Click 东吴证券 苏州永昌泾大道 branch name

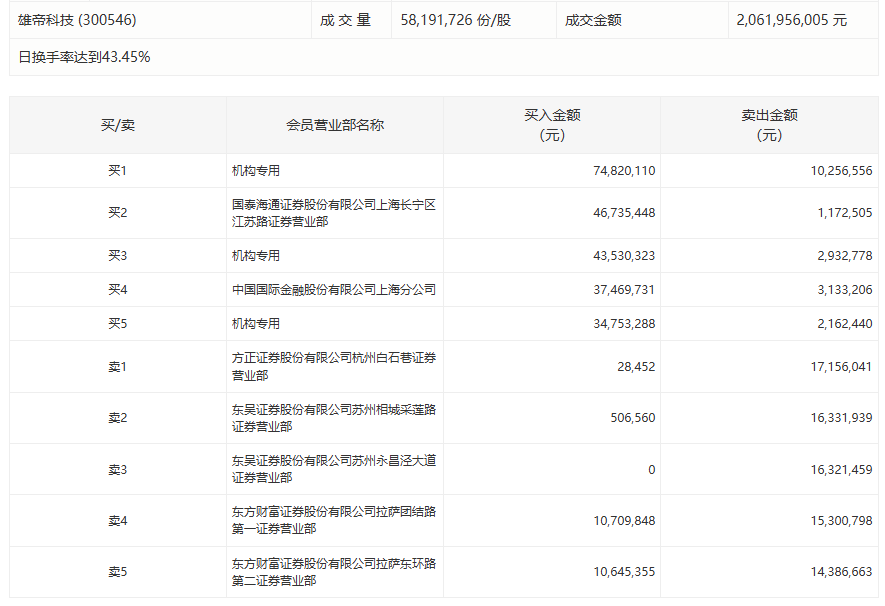click(x=334, y=469)
